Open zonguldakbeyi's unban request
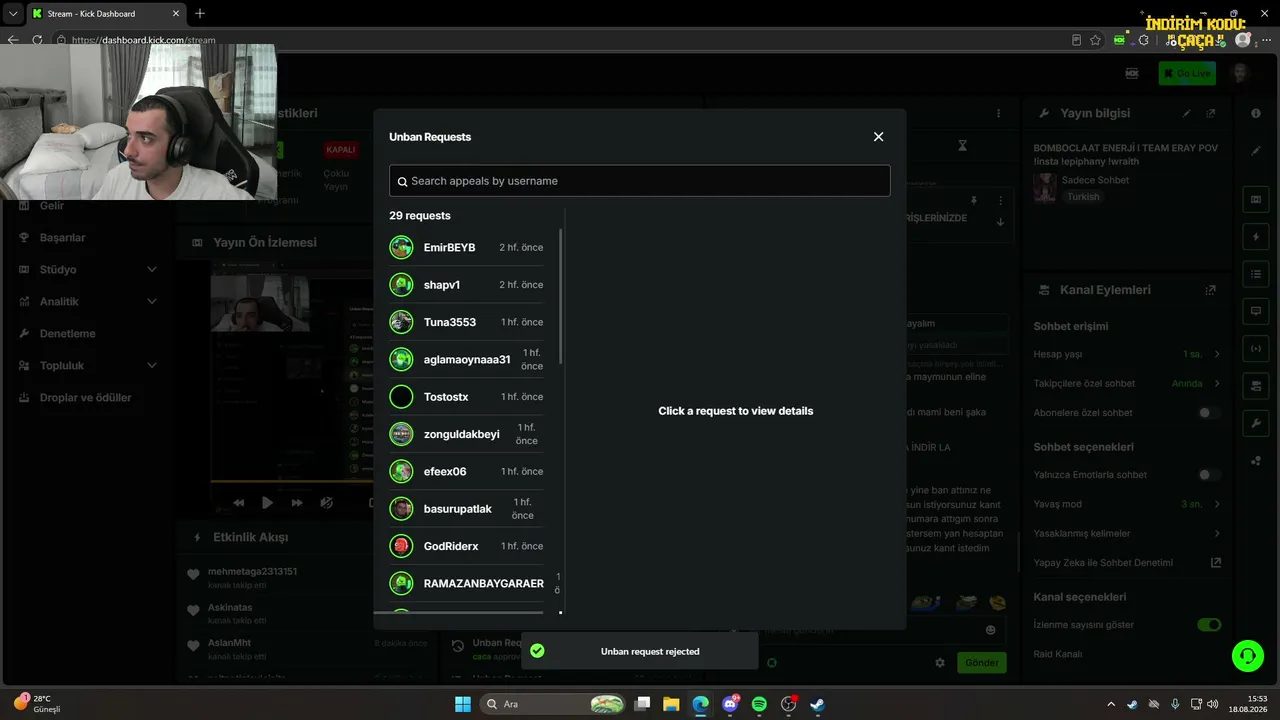 pyautogui.click(x=467, y=434)
